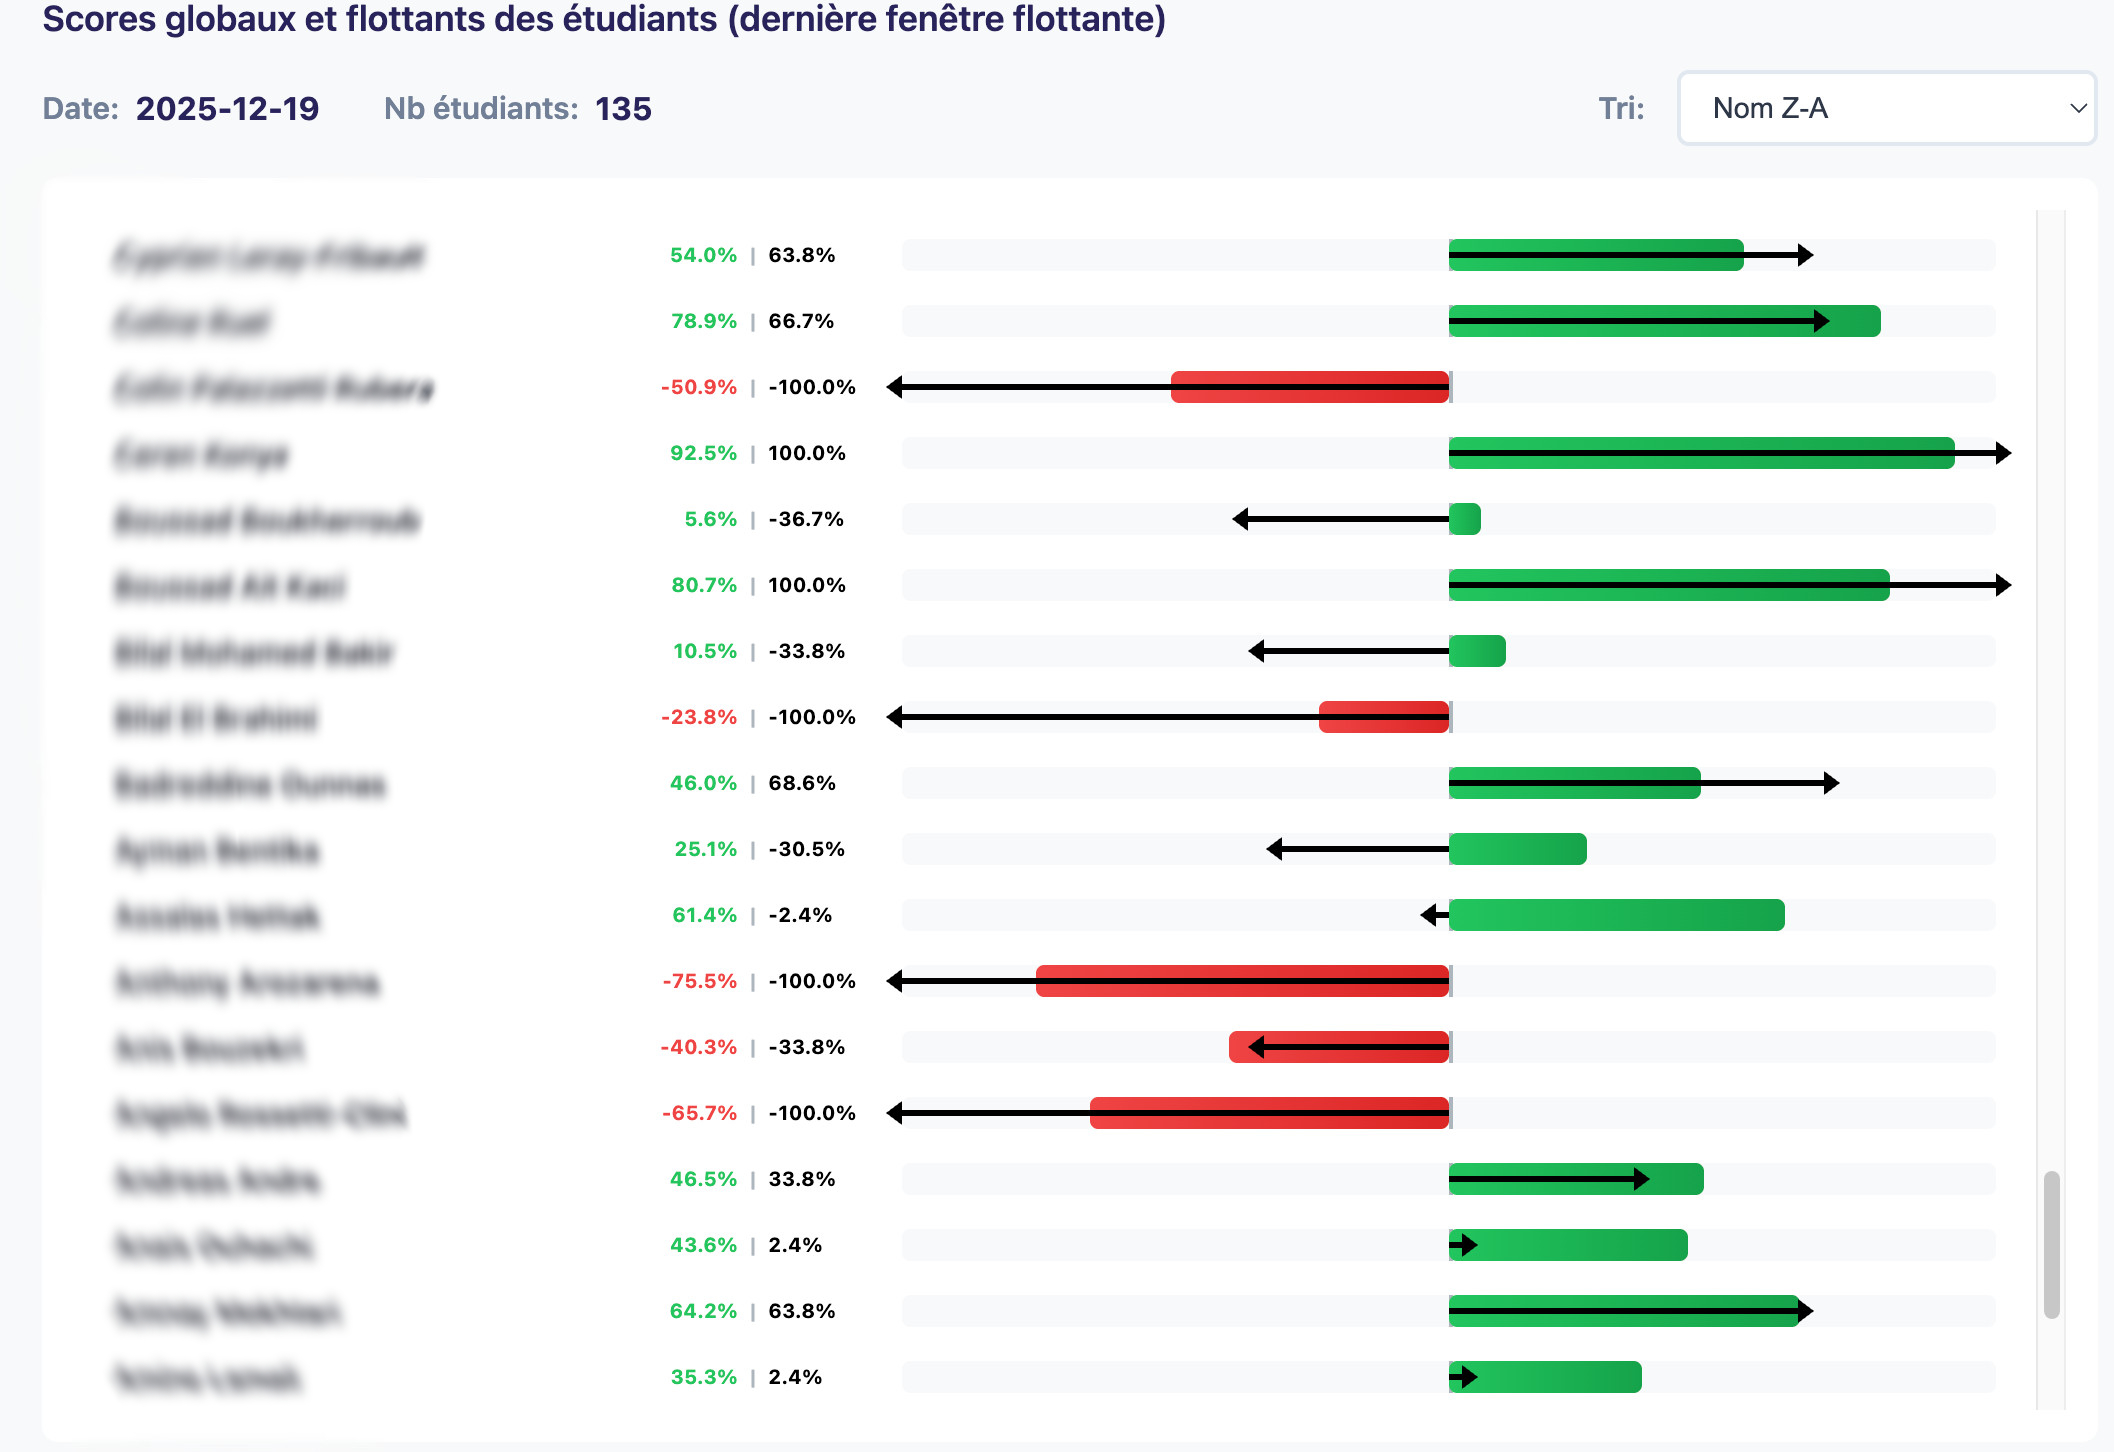Click arrowhead on the 46.5% row

pyautogui.click(x=1641, y=1179)
